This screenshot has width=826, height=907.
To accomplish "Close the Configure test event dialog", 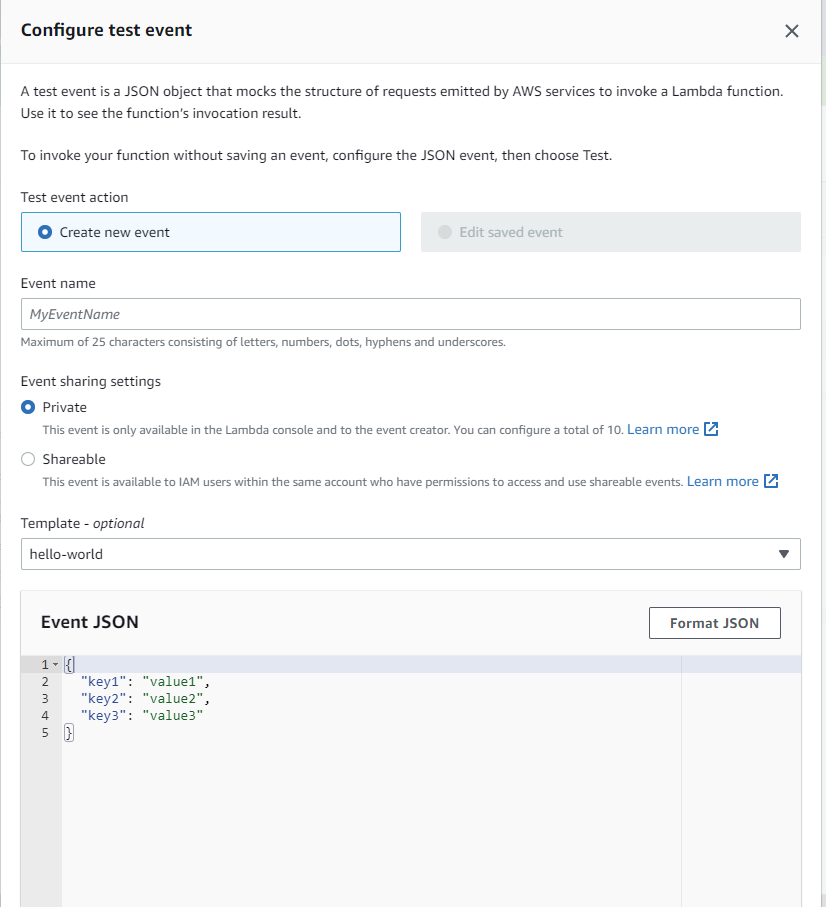I will [x=791, y=31].
